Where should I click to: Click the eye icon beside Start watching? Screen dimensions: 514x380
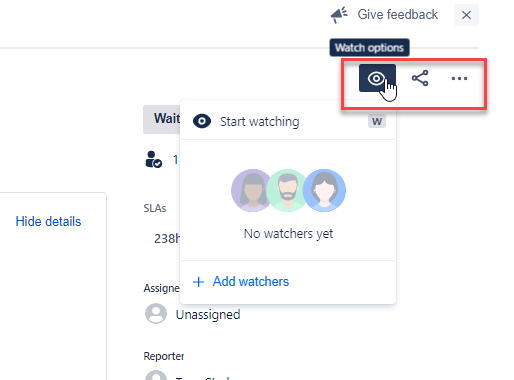pos(202,121)
